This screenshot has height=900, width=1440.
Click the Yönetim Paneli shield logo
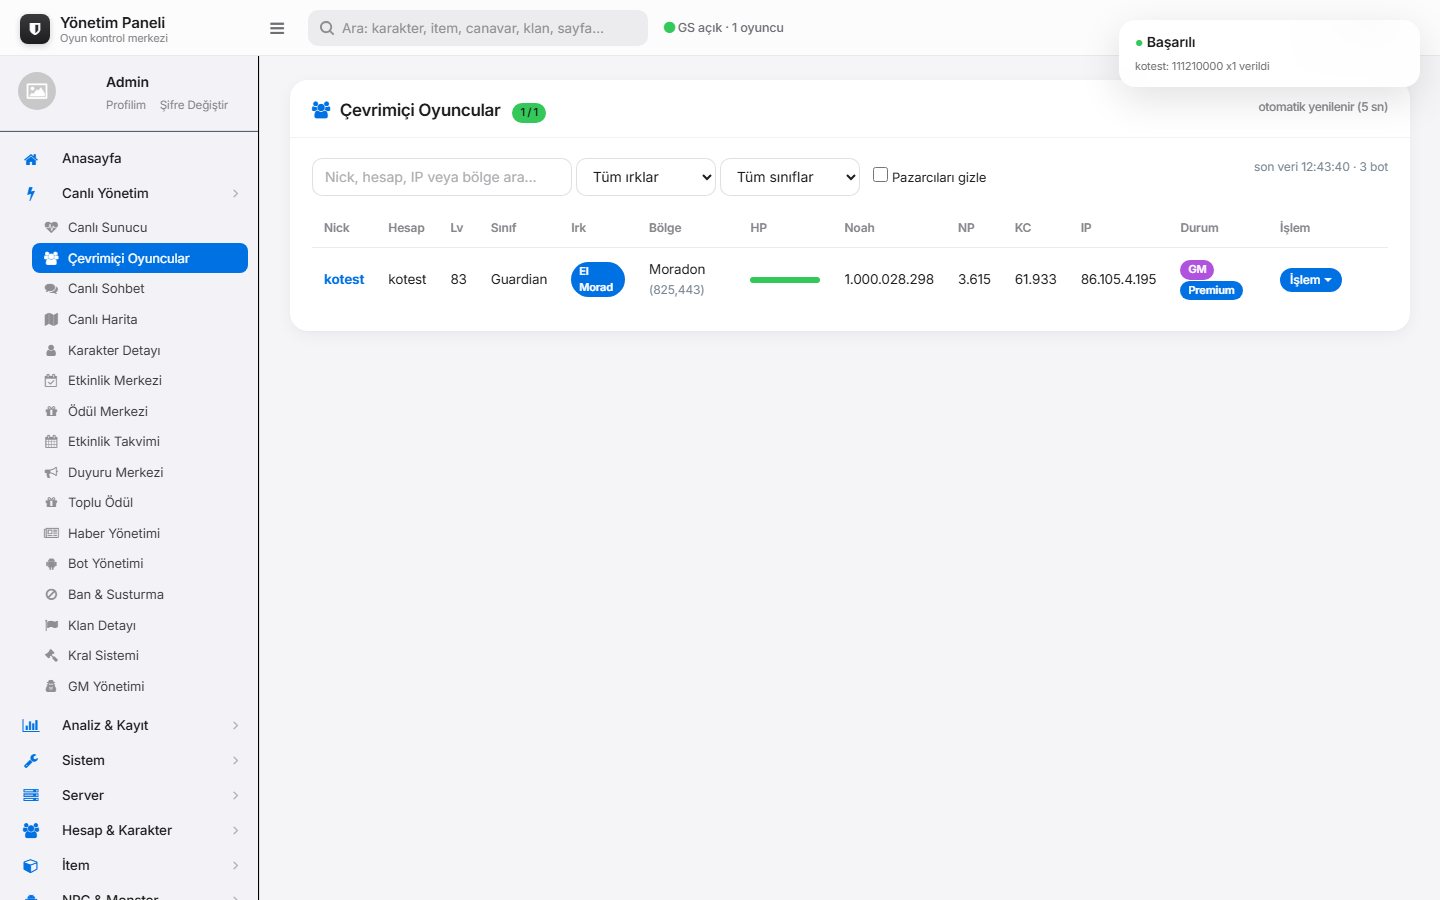[35, 29]
